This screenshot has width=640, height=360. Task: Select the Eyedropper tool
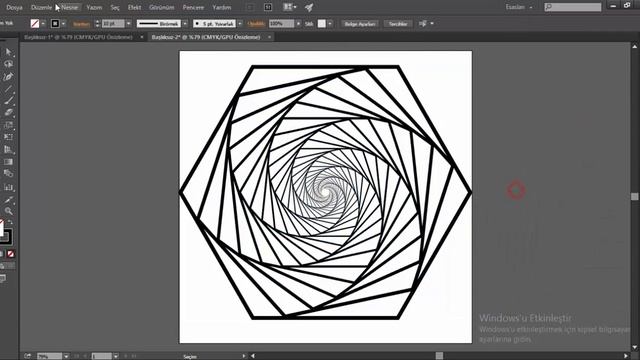coord(8,199)
